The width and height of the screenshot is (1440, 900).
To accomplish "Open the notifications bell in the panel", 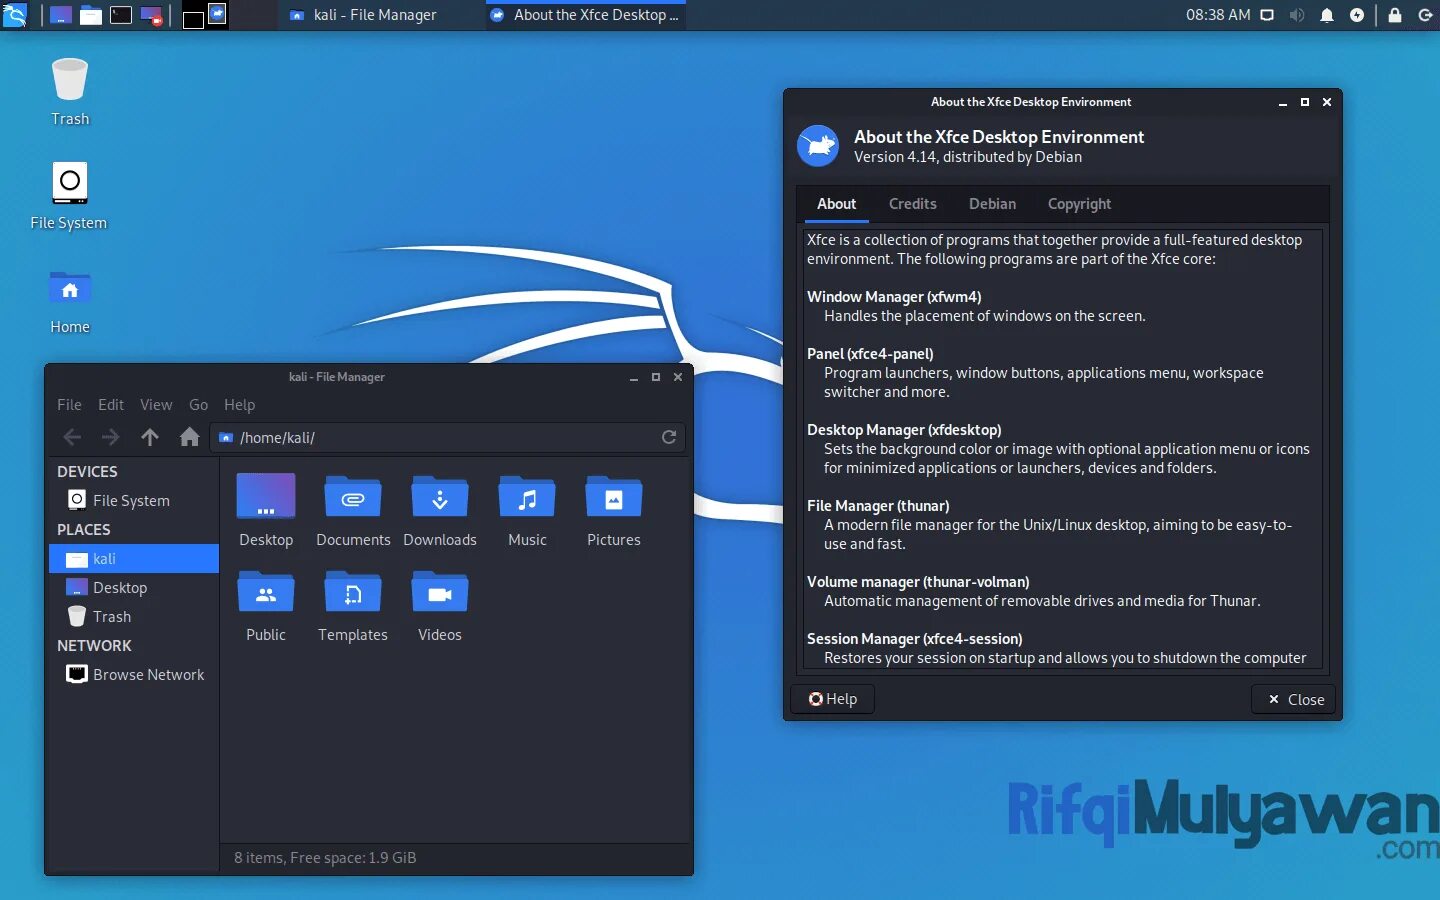I will [1327, 15].
